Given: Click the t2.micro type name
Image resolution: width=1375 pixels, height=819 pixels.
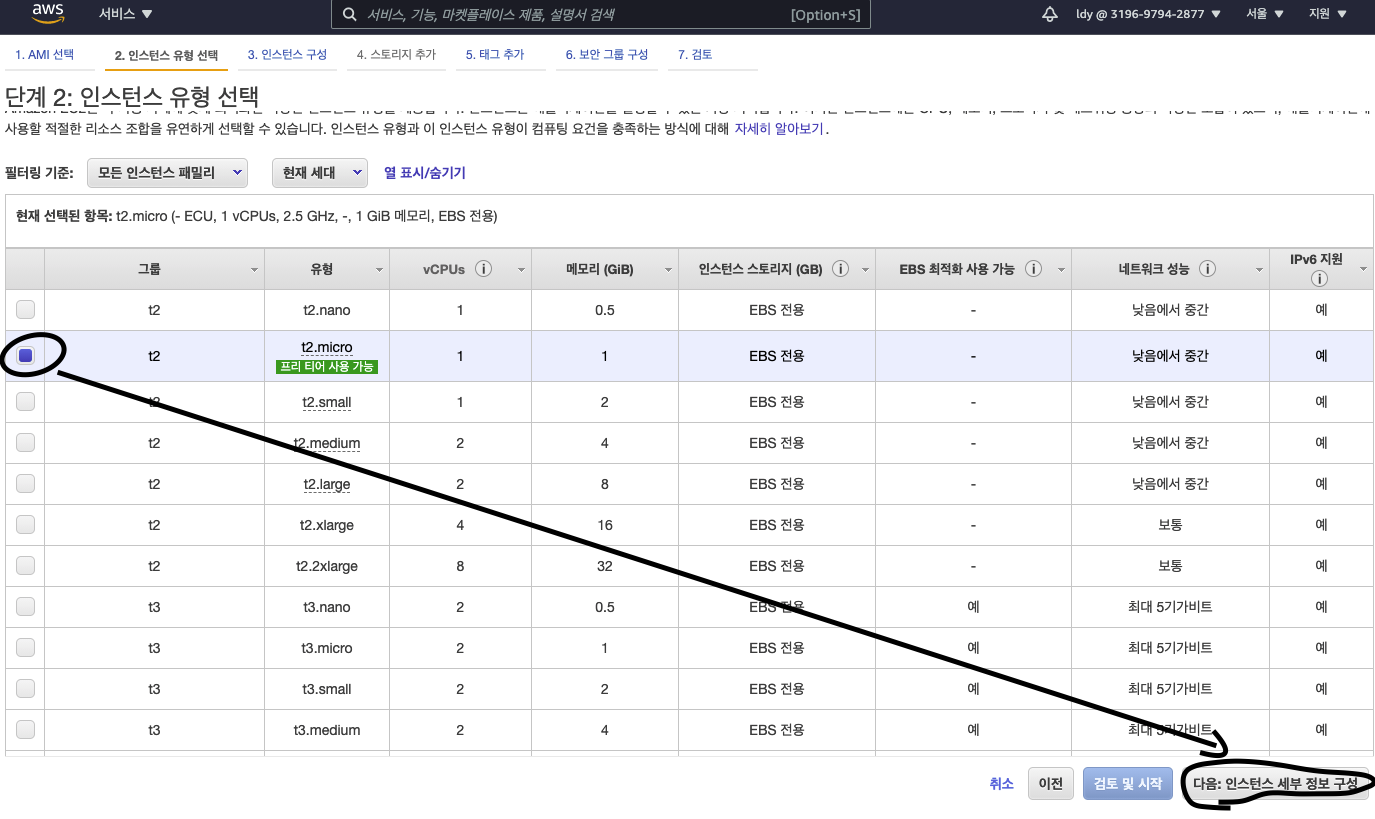Looking at the screenshot, I should click(327, 347).
